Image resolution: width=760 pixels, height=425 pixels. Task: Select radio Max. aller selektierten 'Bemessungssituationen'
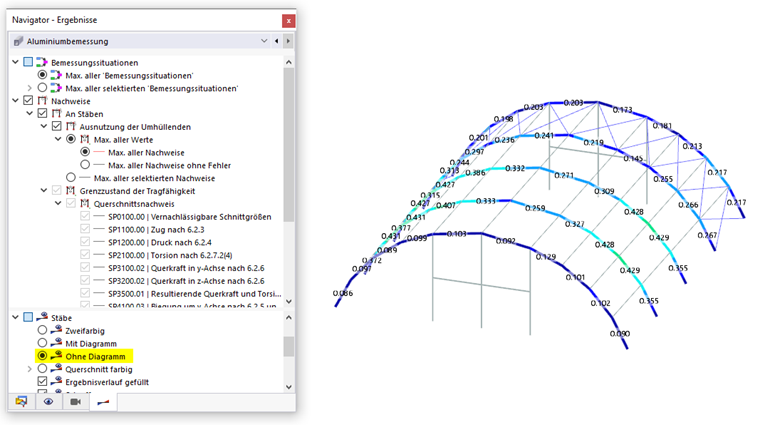[x=42, y=88]
